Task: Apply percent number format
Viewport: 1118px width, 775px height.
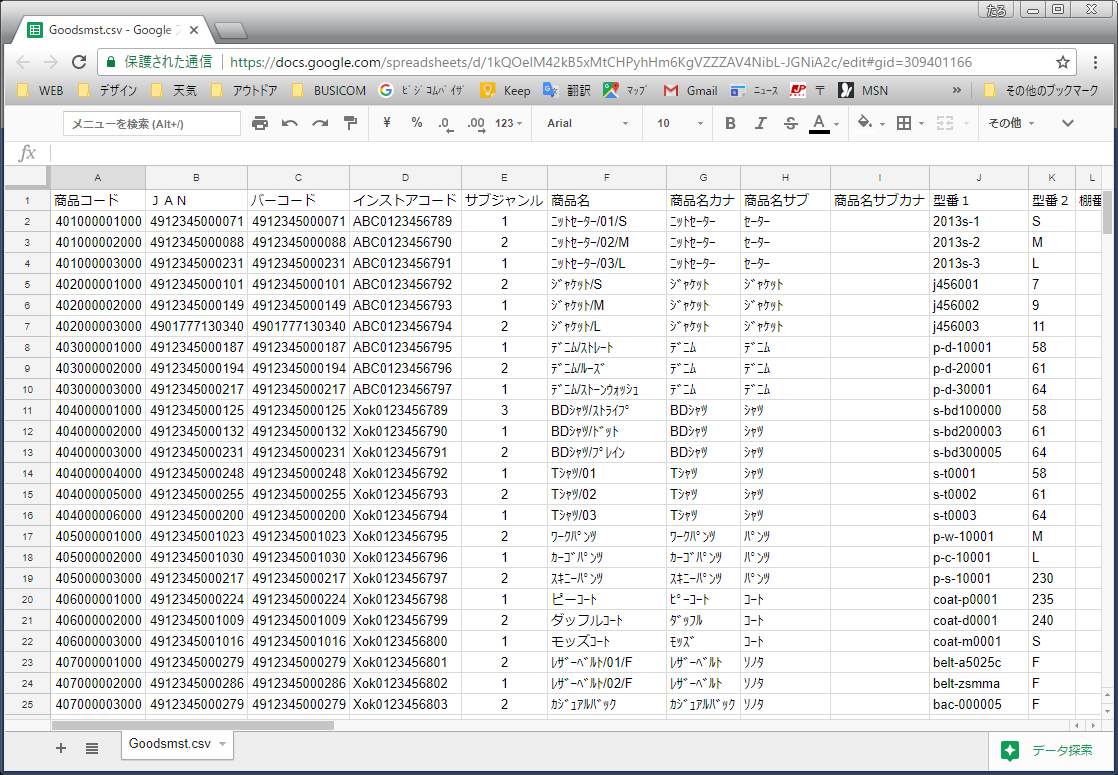Action: 417,123
